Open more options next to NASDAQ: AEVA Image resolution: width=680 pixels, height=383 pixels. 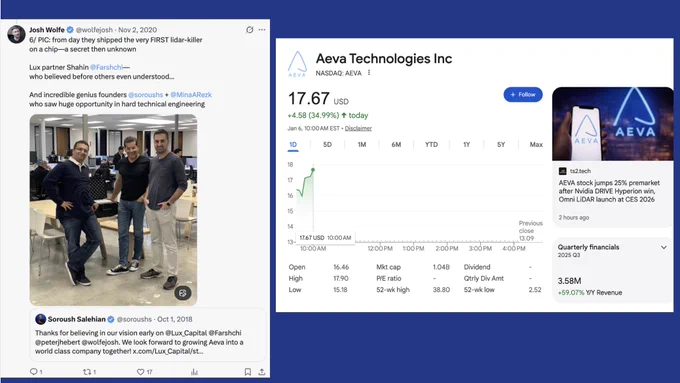tap(369, 73)
